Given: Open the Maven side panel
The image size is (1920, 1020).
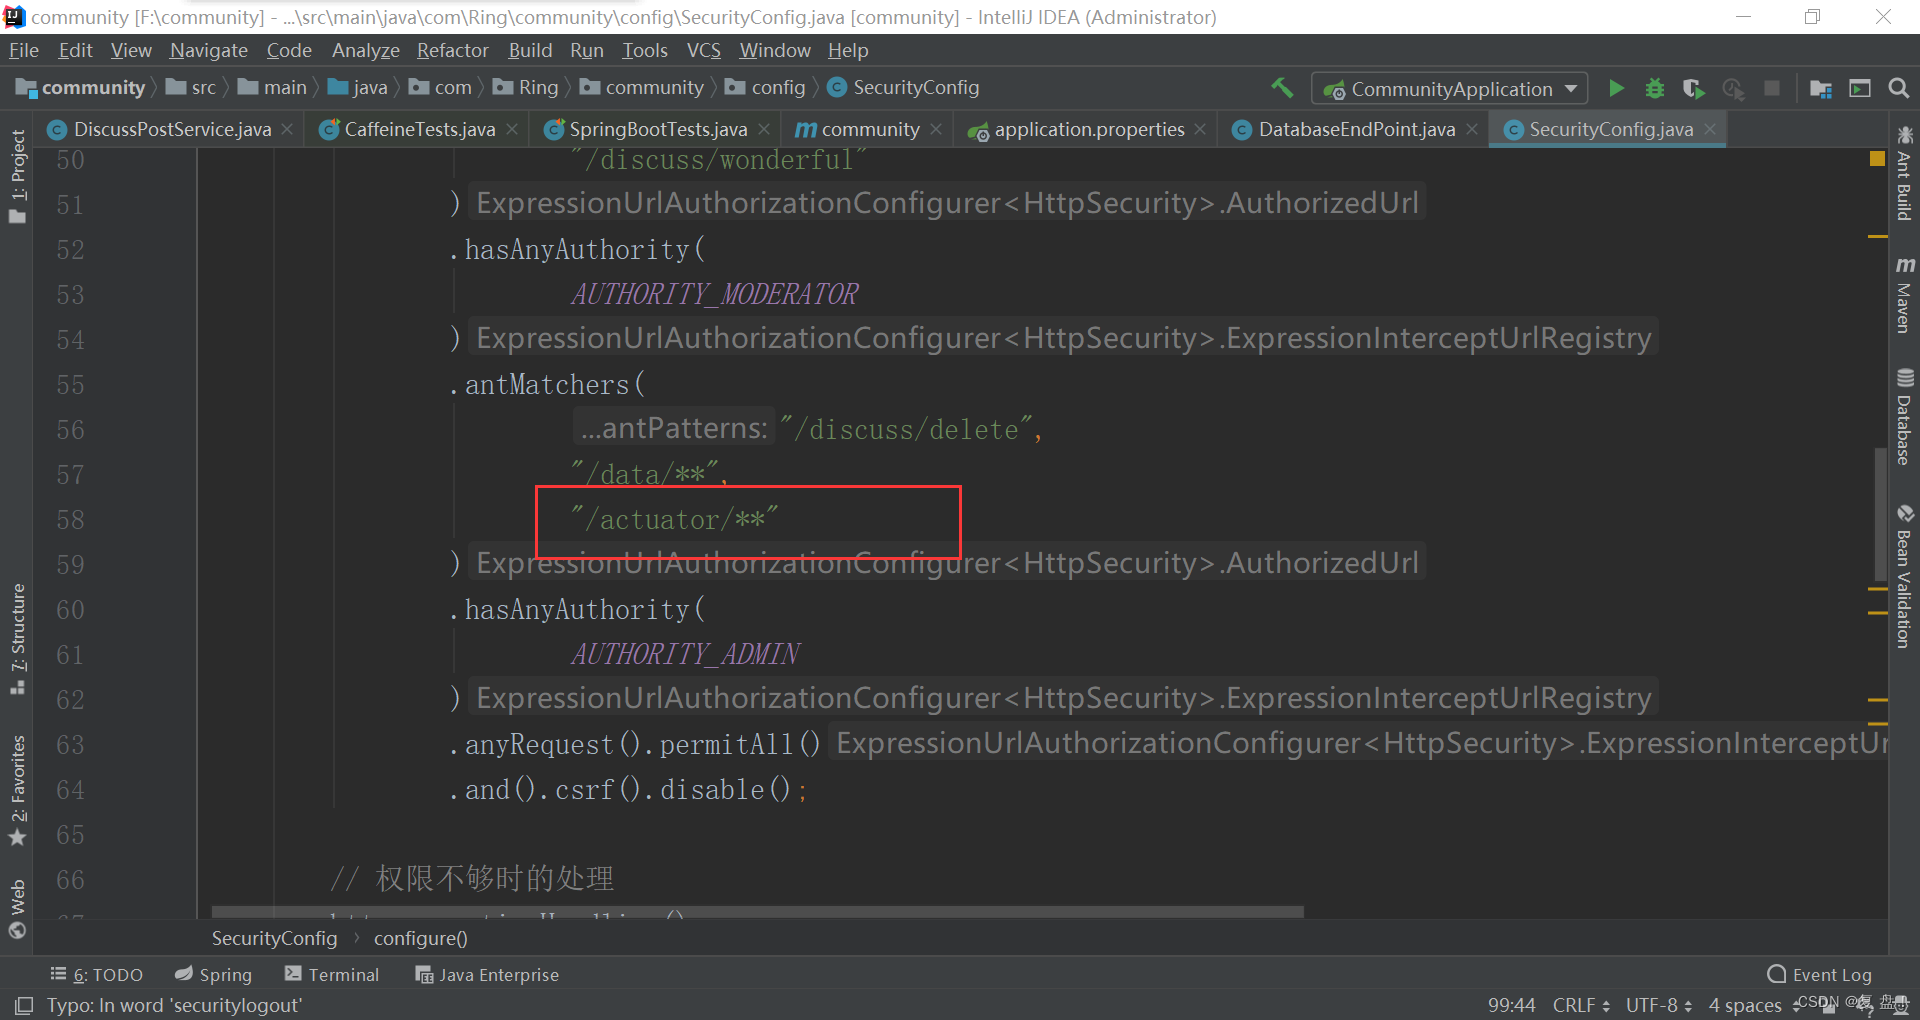Looking at the screenshot, I should click(1904, 294).
